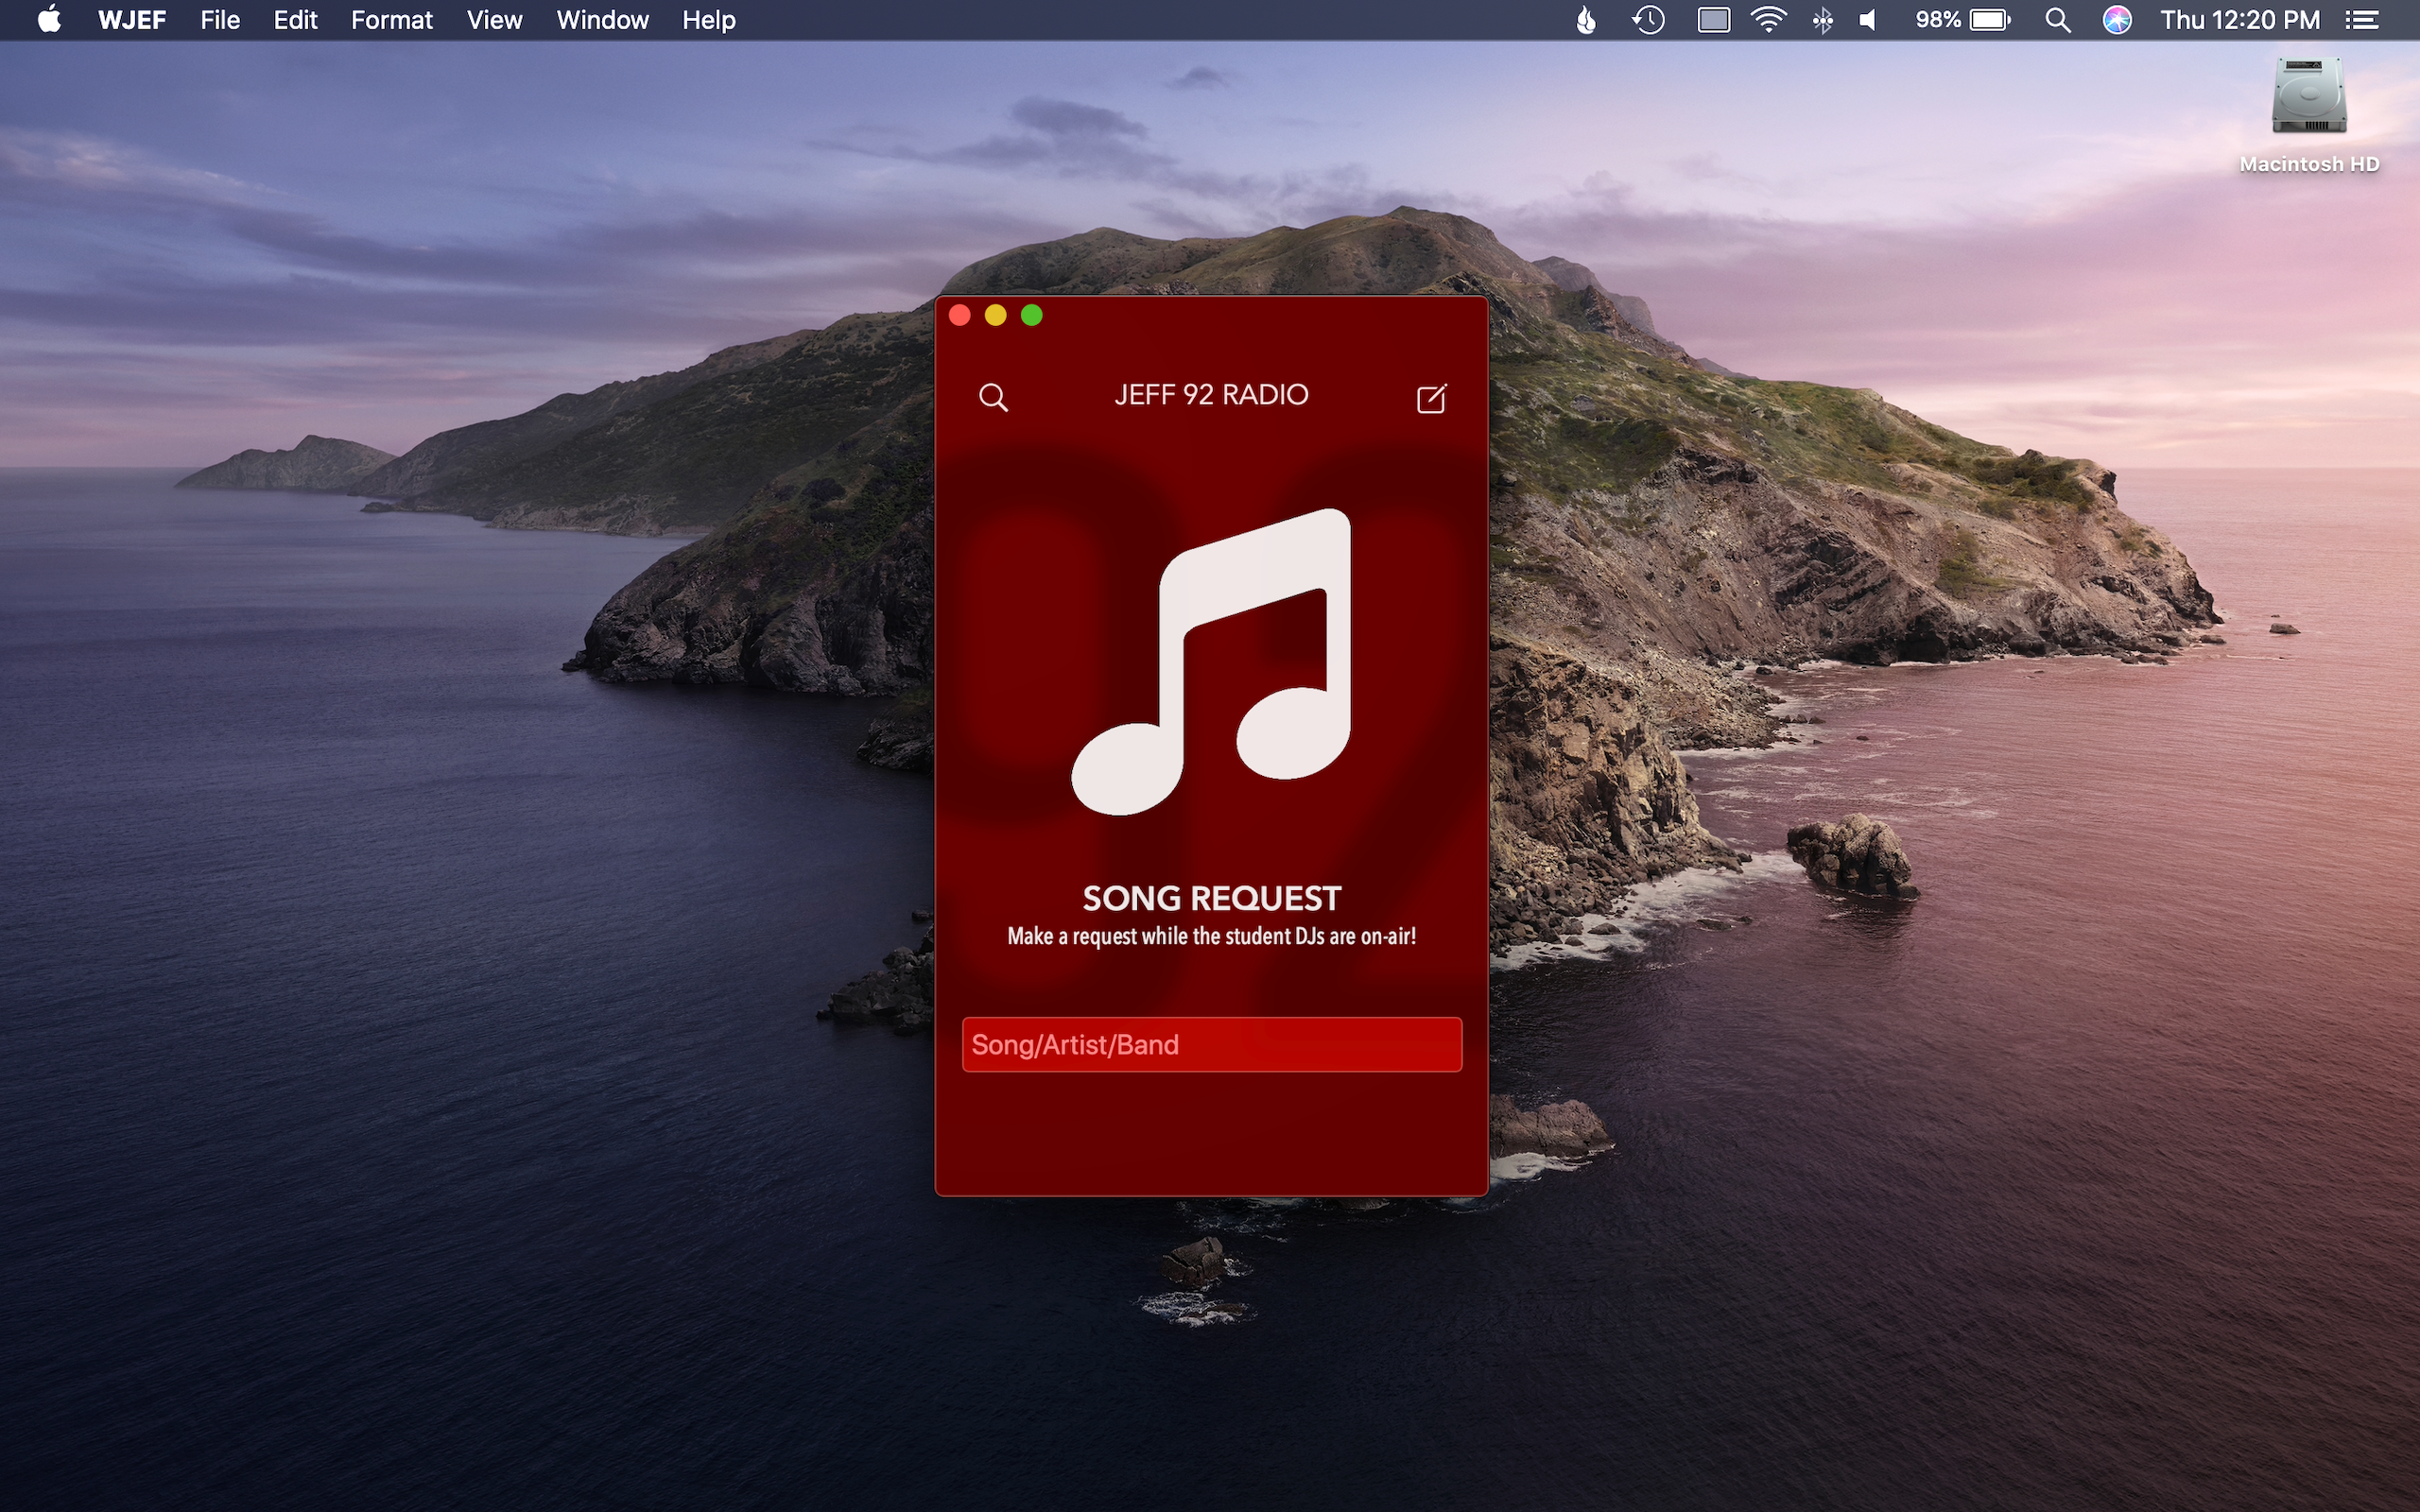Click the clock showing Thu 12:20 PM

[x=2239, y=20]
